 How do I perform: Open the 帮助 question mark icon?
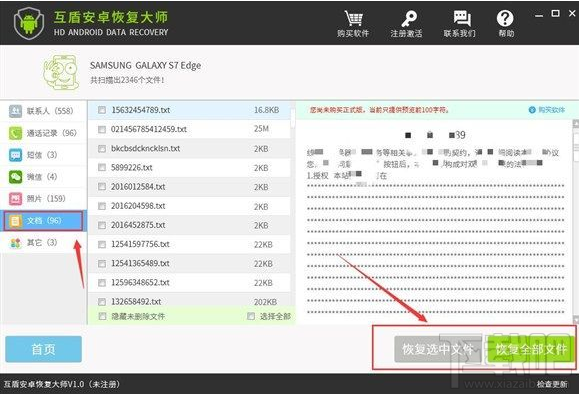pyautogui.click(x=505, y=18)
